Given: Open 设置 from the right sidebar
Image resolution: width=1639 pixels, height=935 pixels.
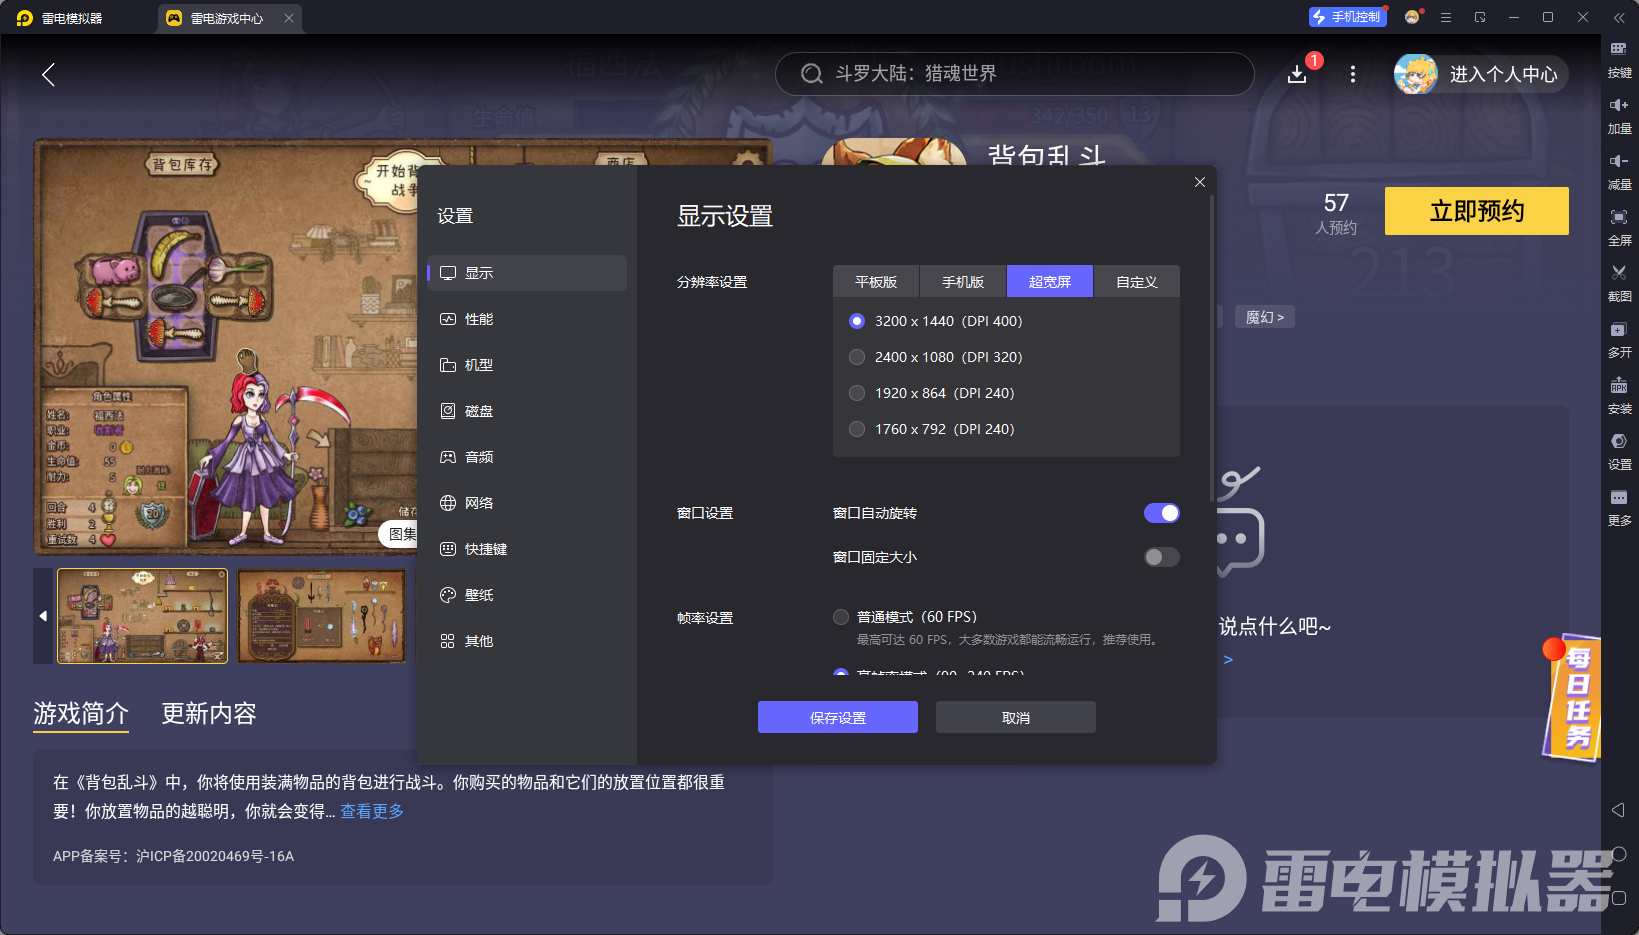Looking at the screenshot, I should [x=1619, y=451].
